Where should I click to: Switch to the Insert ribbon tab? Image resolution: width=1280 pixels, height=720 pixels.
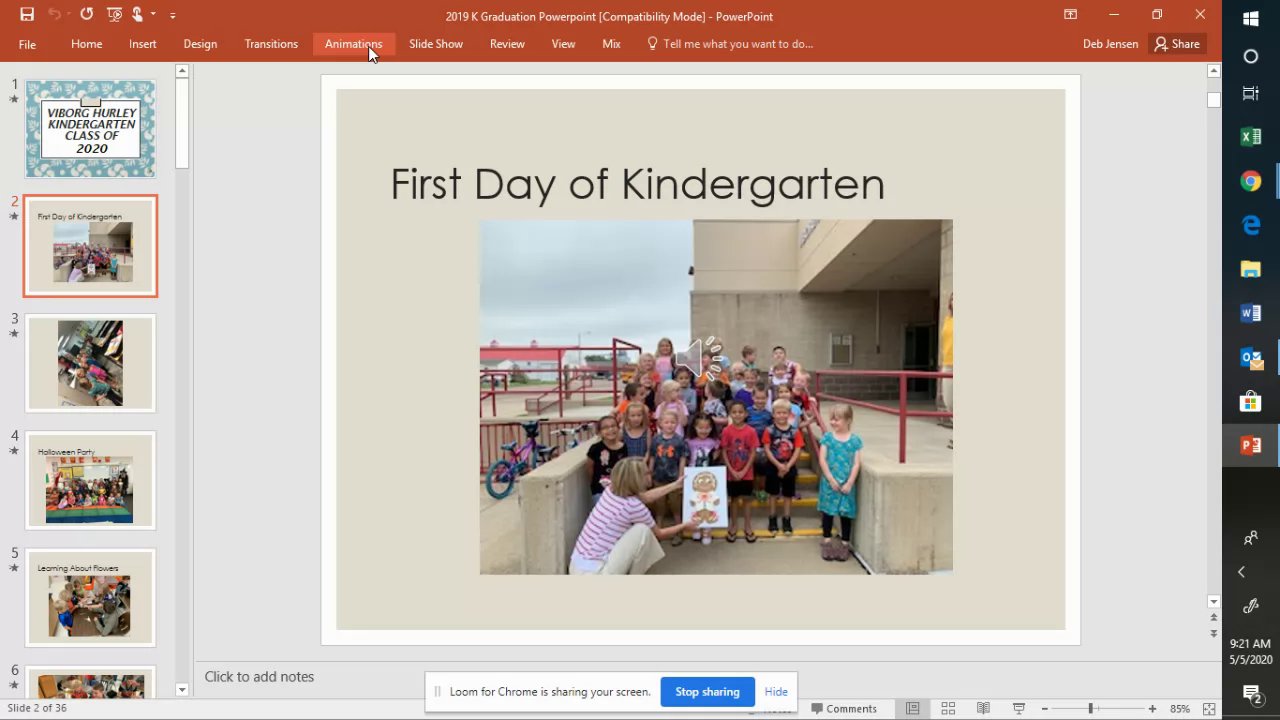pyautogui.click(x=143, y=44)
